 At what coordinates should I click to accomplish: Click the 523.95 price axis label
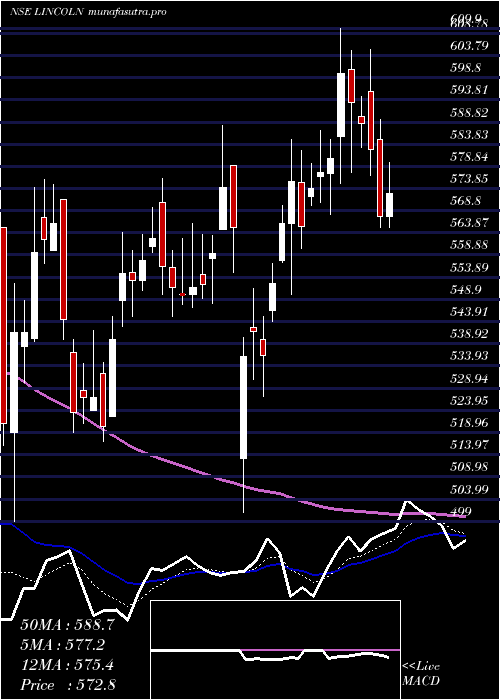click(x=469, y=400)
